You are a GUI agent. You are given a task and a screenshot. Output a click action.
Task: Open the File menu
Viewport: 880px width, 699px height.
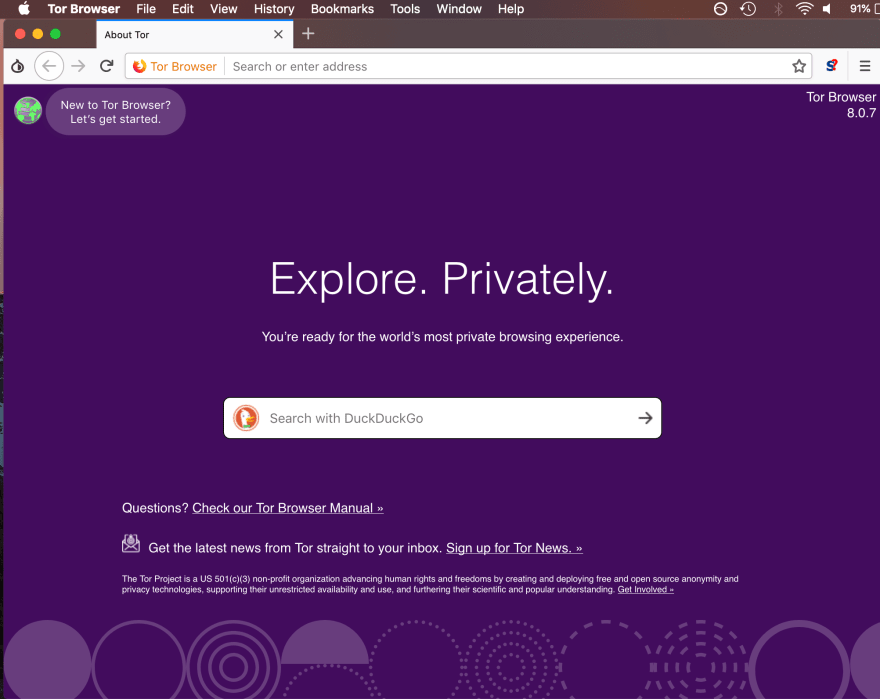(x=146, y=9)
